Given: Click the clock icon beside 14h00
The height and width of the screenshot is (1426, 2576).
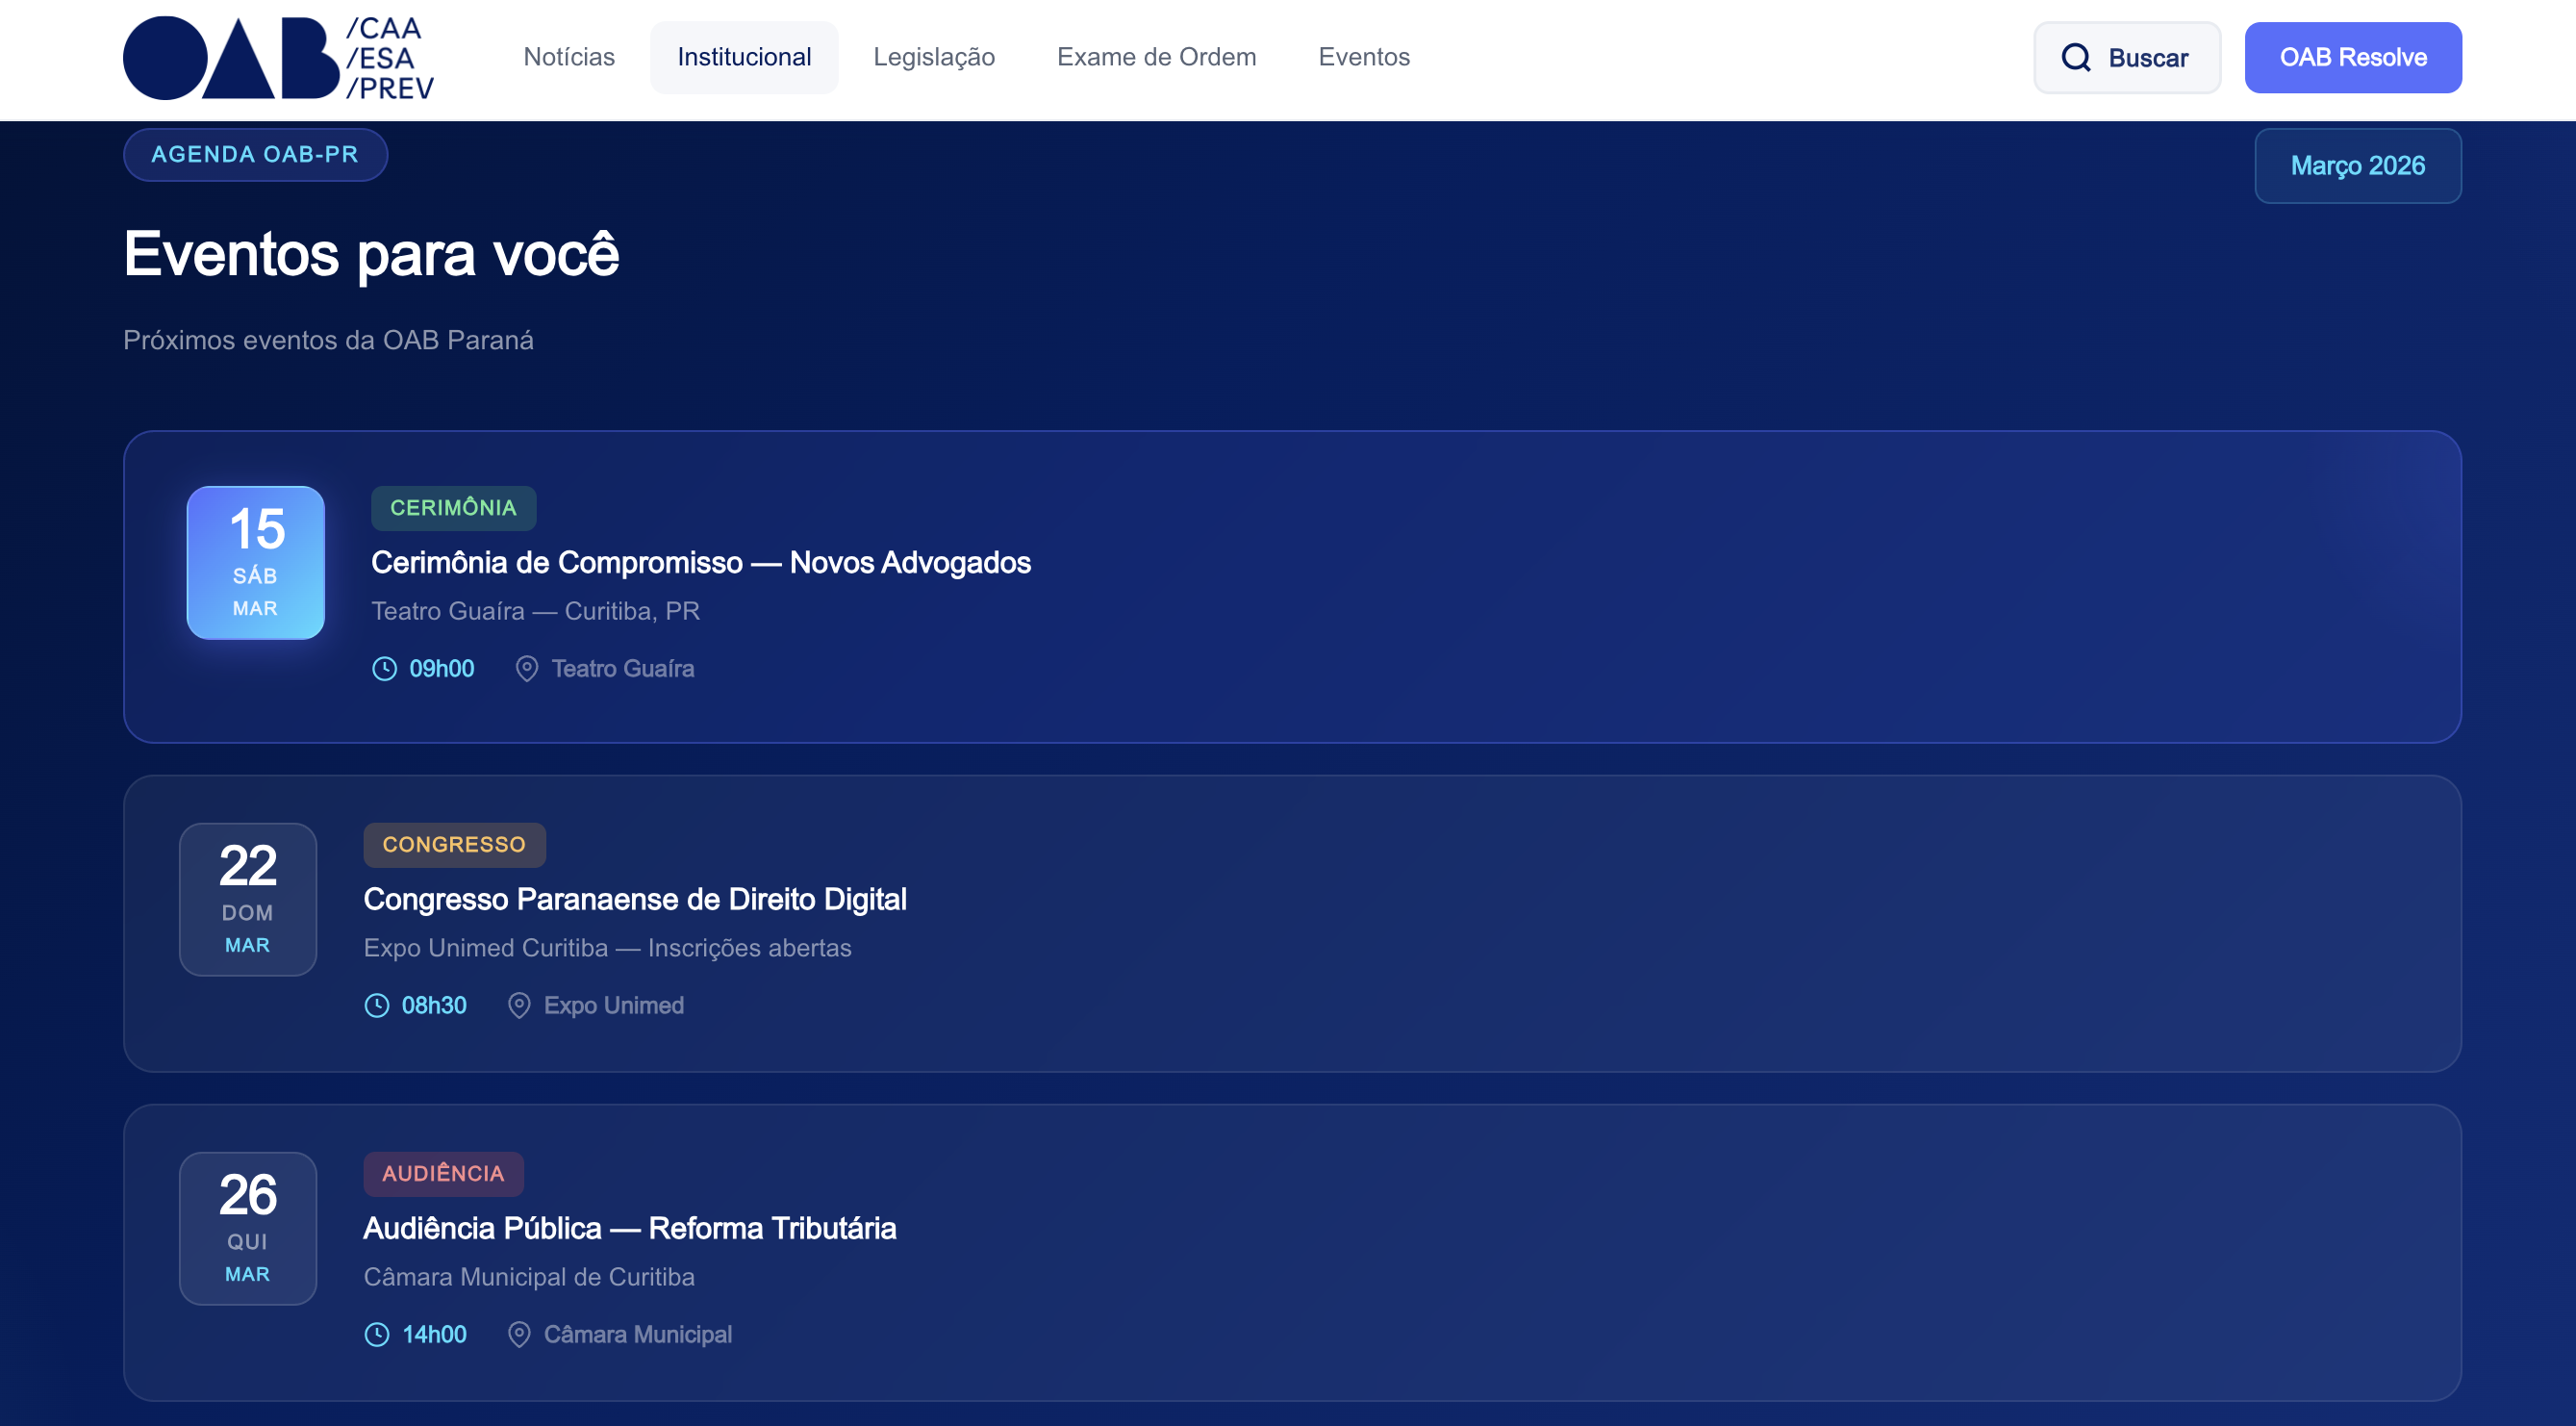Looking at the screenshot, I should pos(377,1335).
